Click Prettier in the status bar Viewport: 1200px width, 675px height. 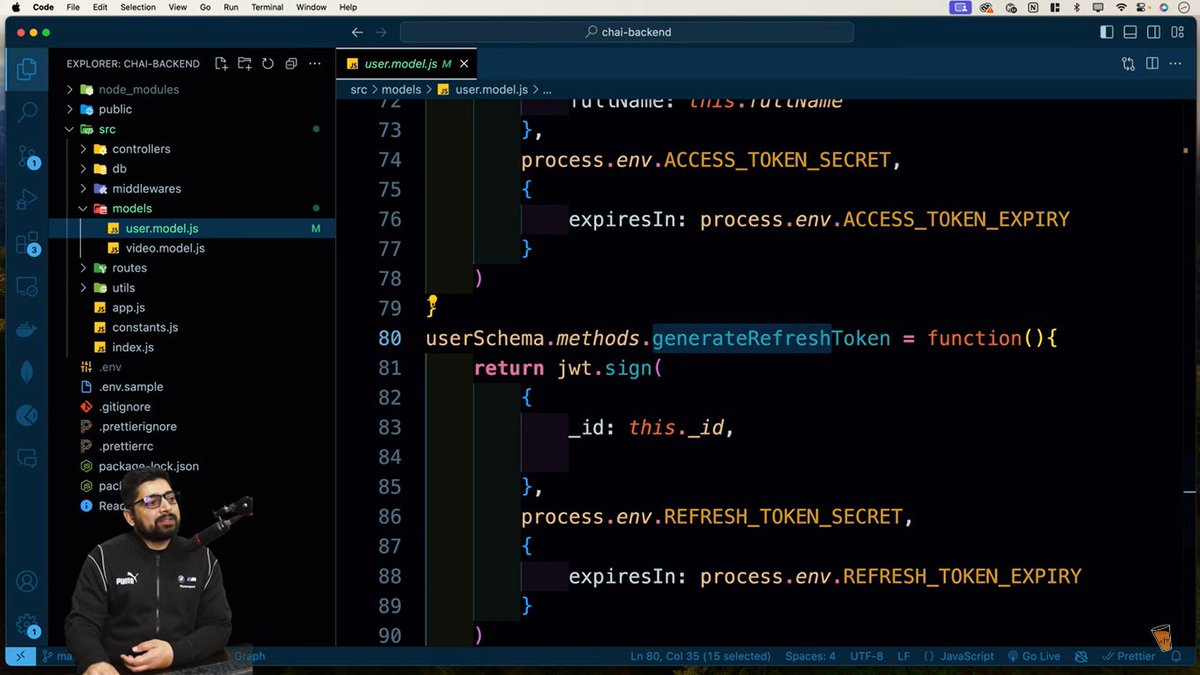pos(1128,656)
